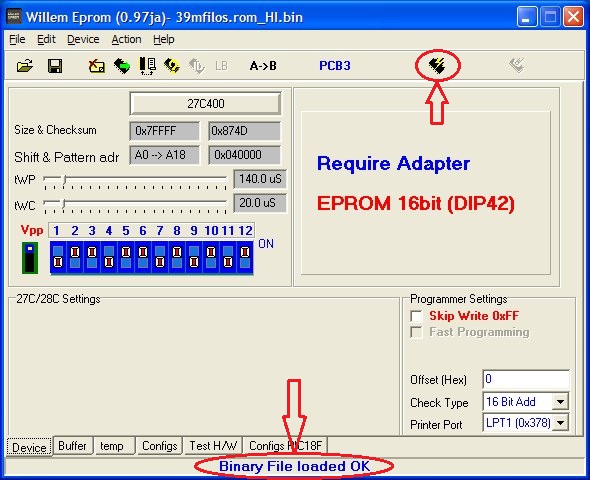Click the A->B toolbar button

click(x=263, y=66)
